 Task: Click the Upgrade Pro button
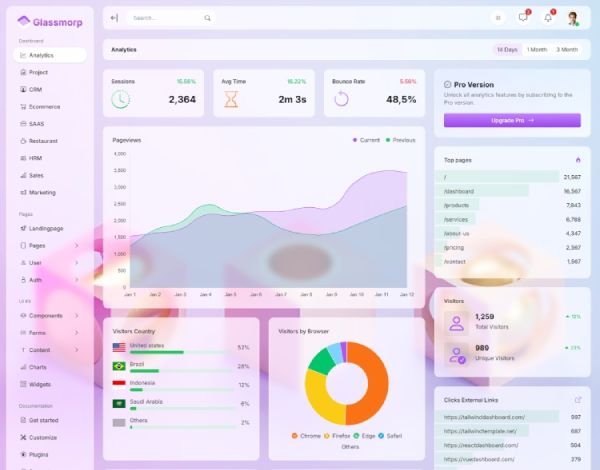click(x=512, y=120)
